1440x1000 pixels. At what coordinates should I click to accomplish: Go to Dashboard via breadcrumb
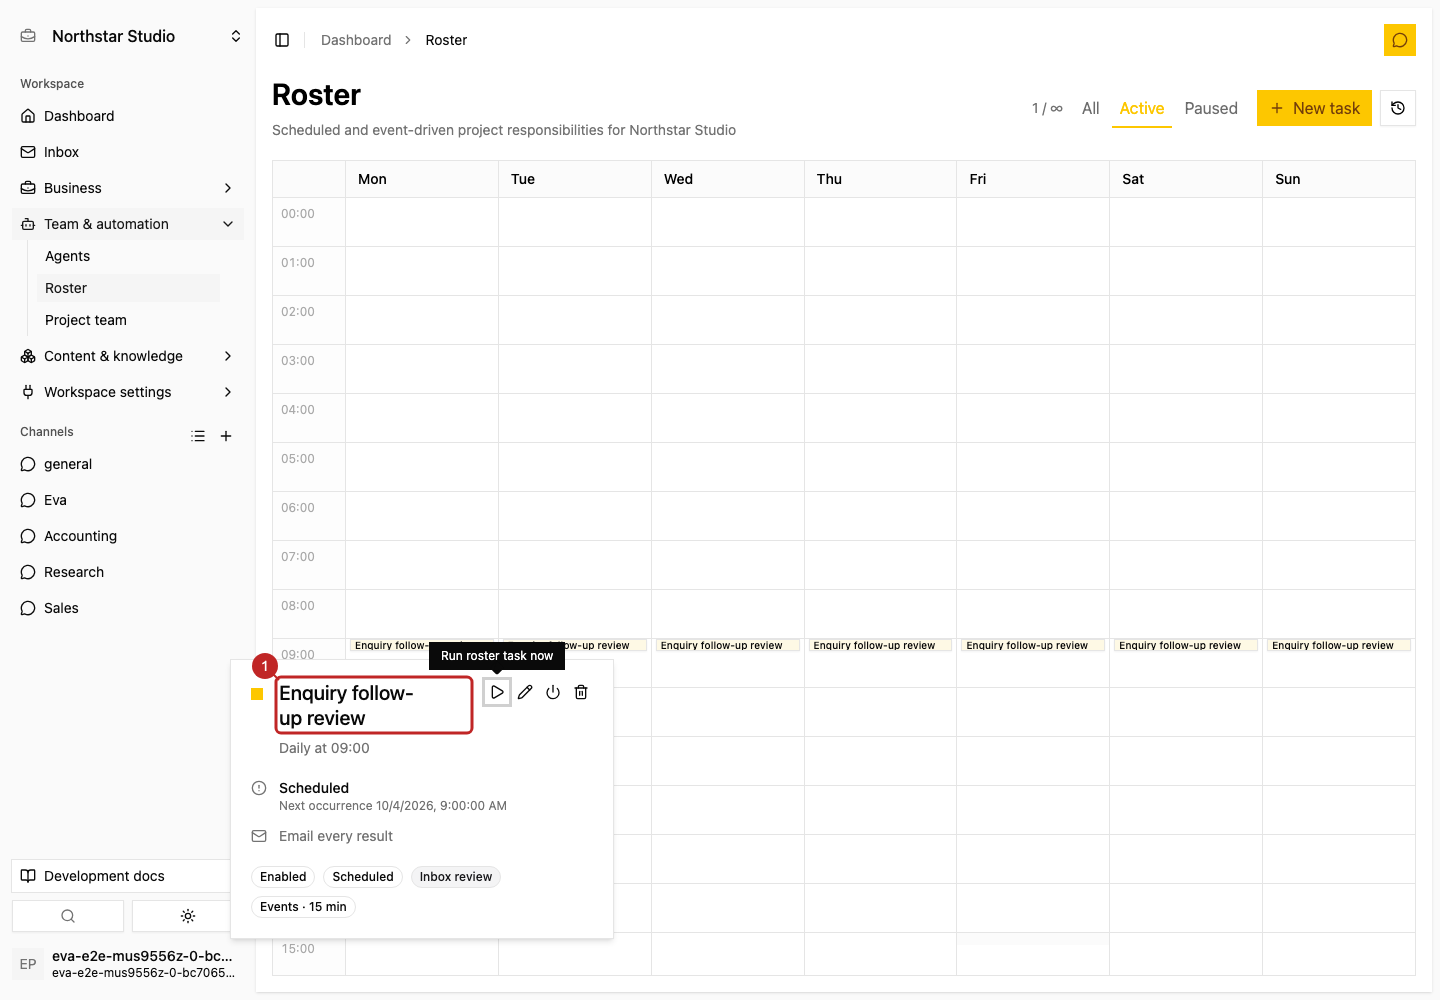356,40
